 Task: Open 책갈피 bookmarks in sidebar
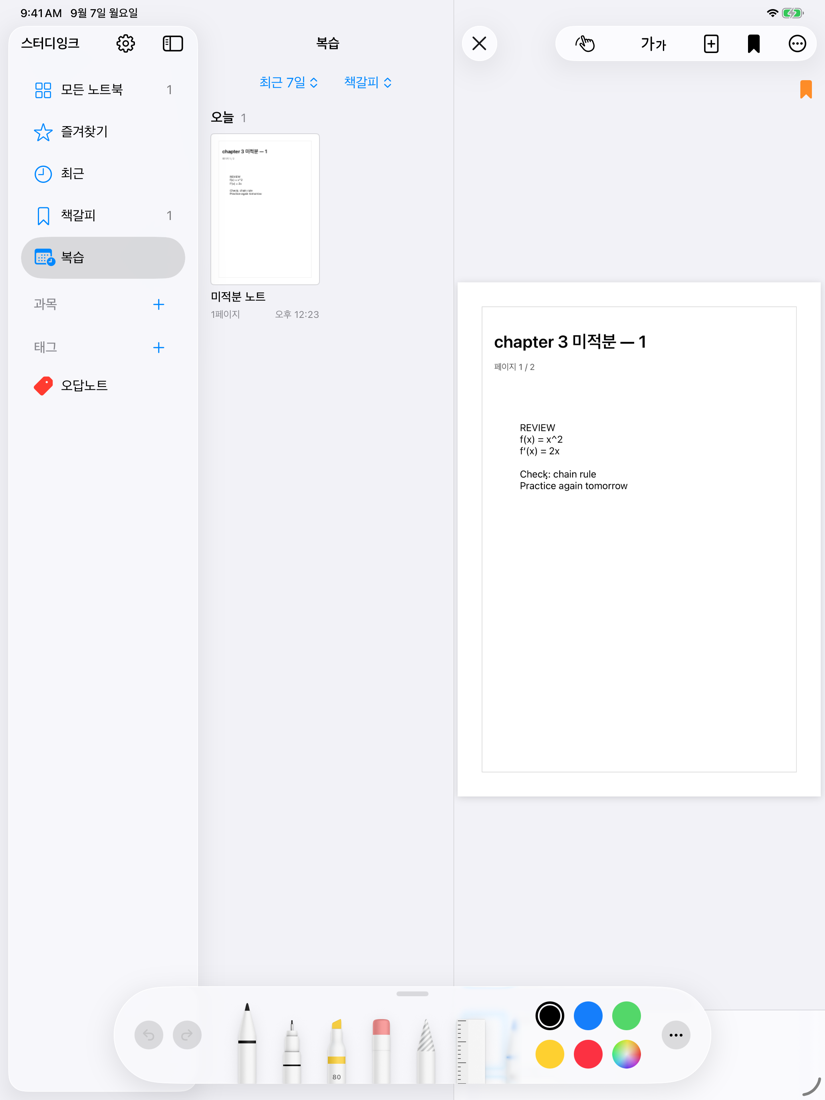pos(103,215)
